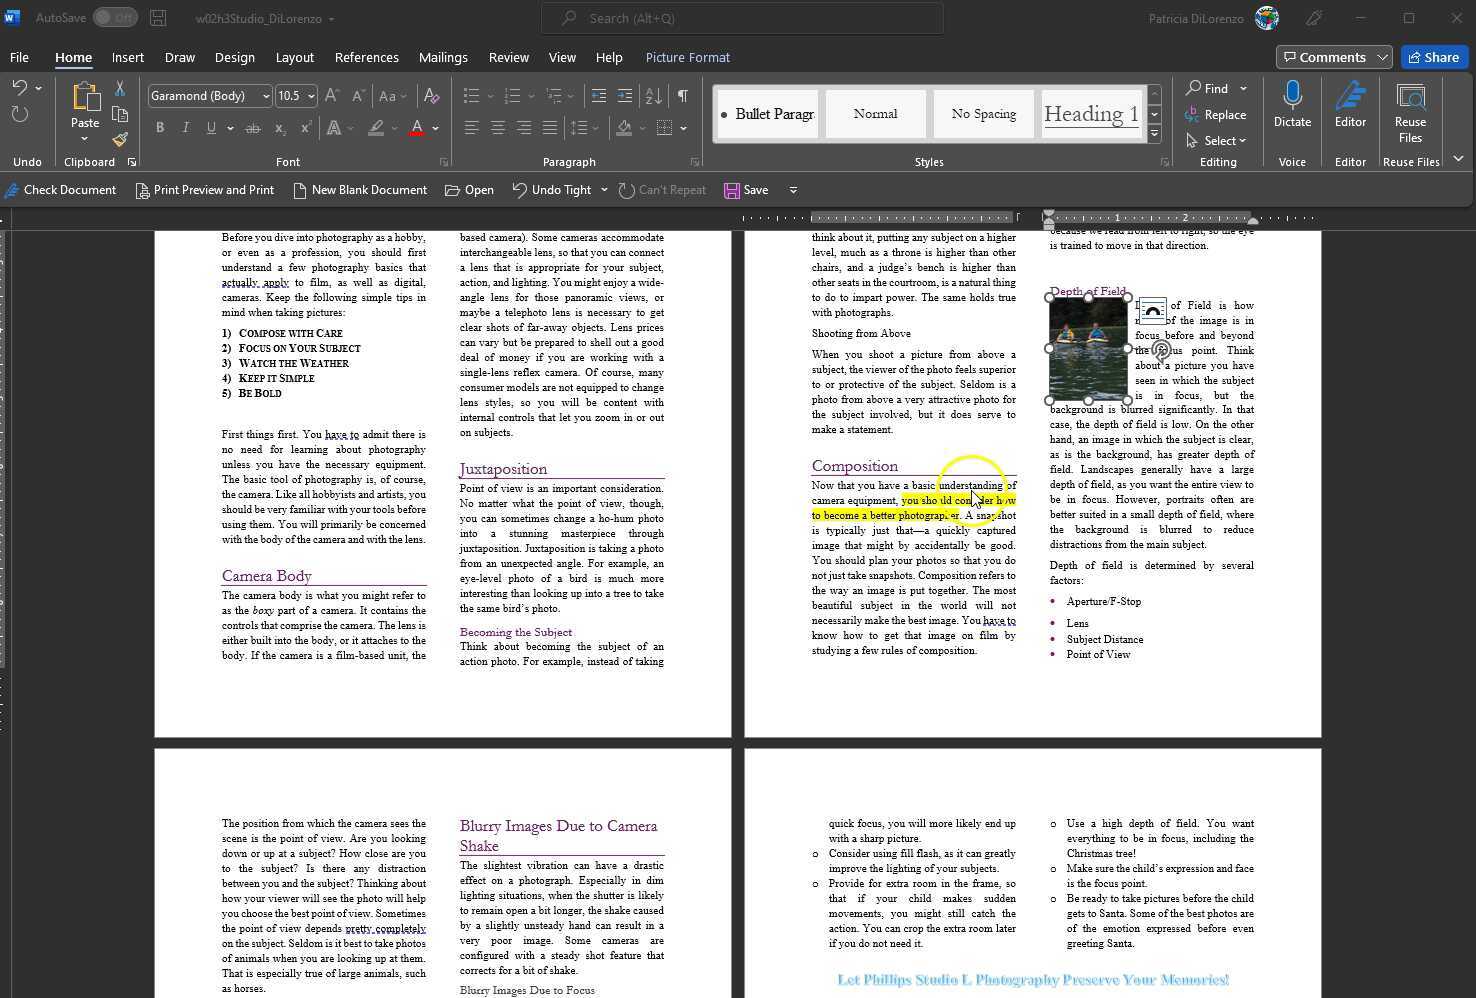Toggle Italic formatting
This screenshot has height=998, width=1476.
click(185, 128)
